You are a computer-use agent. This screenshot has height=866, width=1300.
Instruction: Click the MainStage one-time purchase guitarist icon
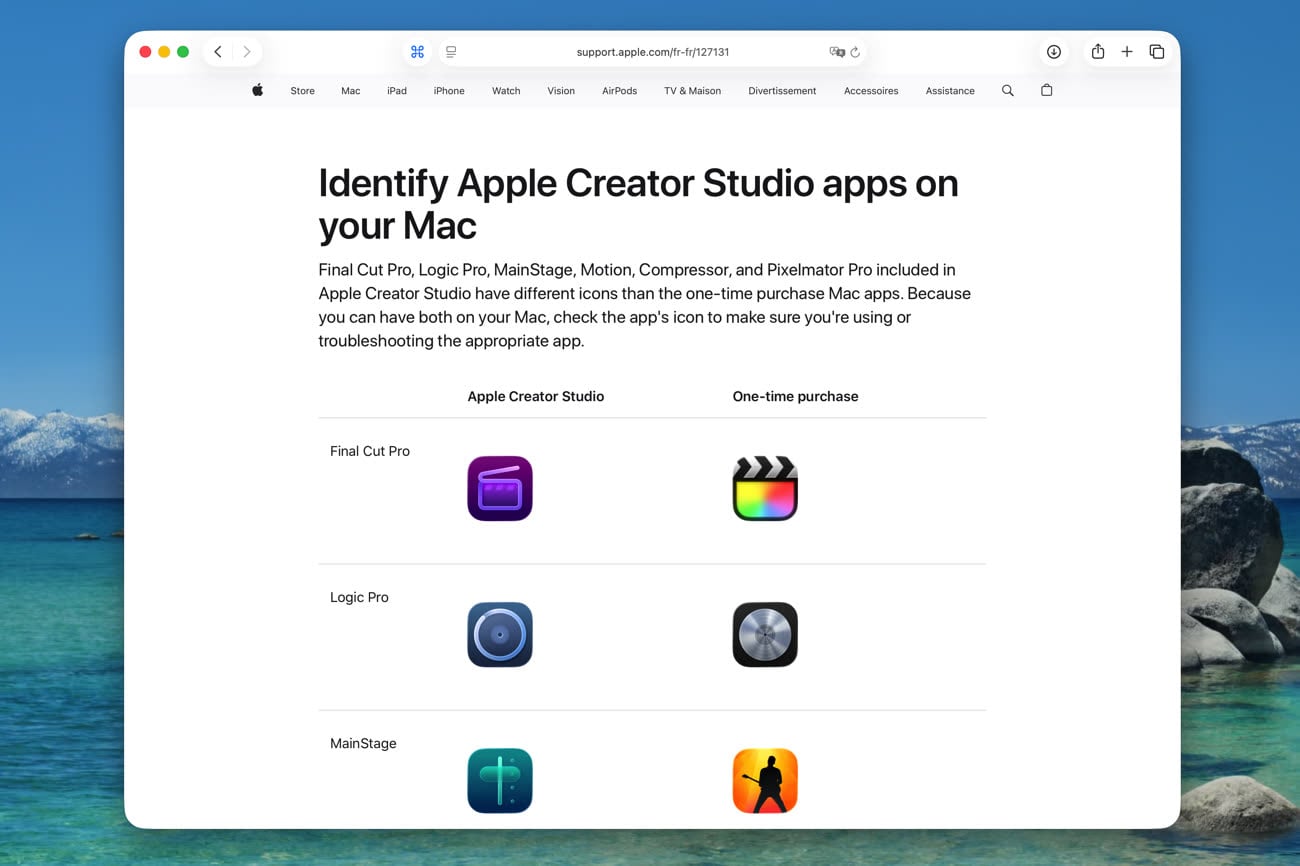point(765,781)
